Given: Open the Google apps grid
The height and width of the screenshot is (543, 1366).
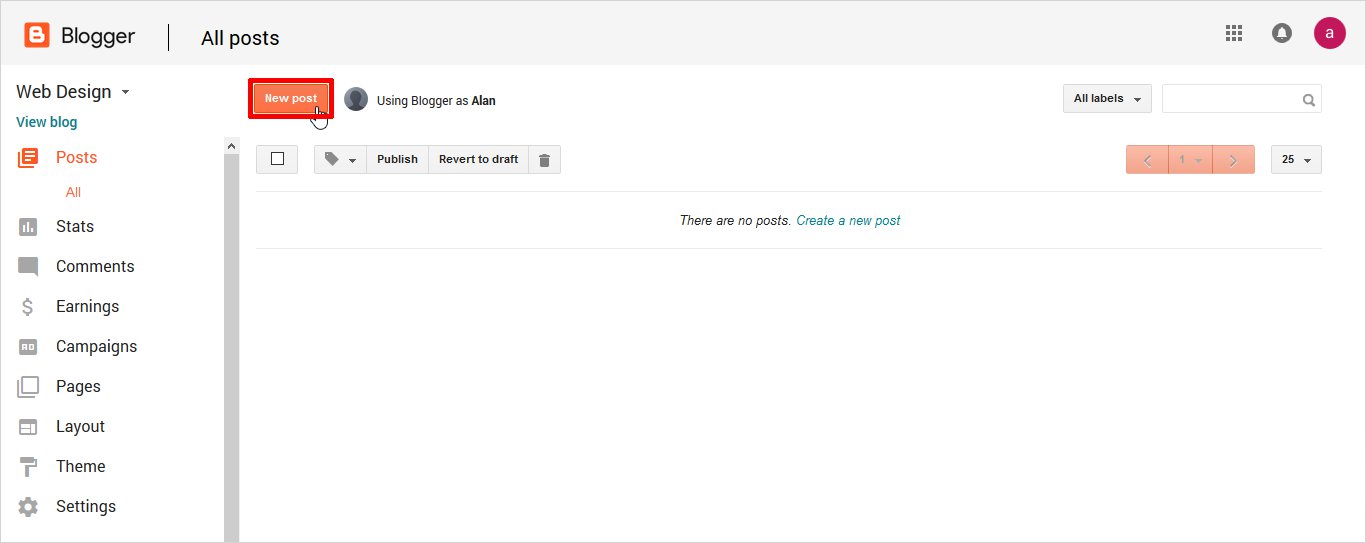Looking at the screenshot, I should click(1234, 33).
